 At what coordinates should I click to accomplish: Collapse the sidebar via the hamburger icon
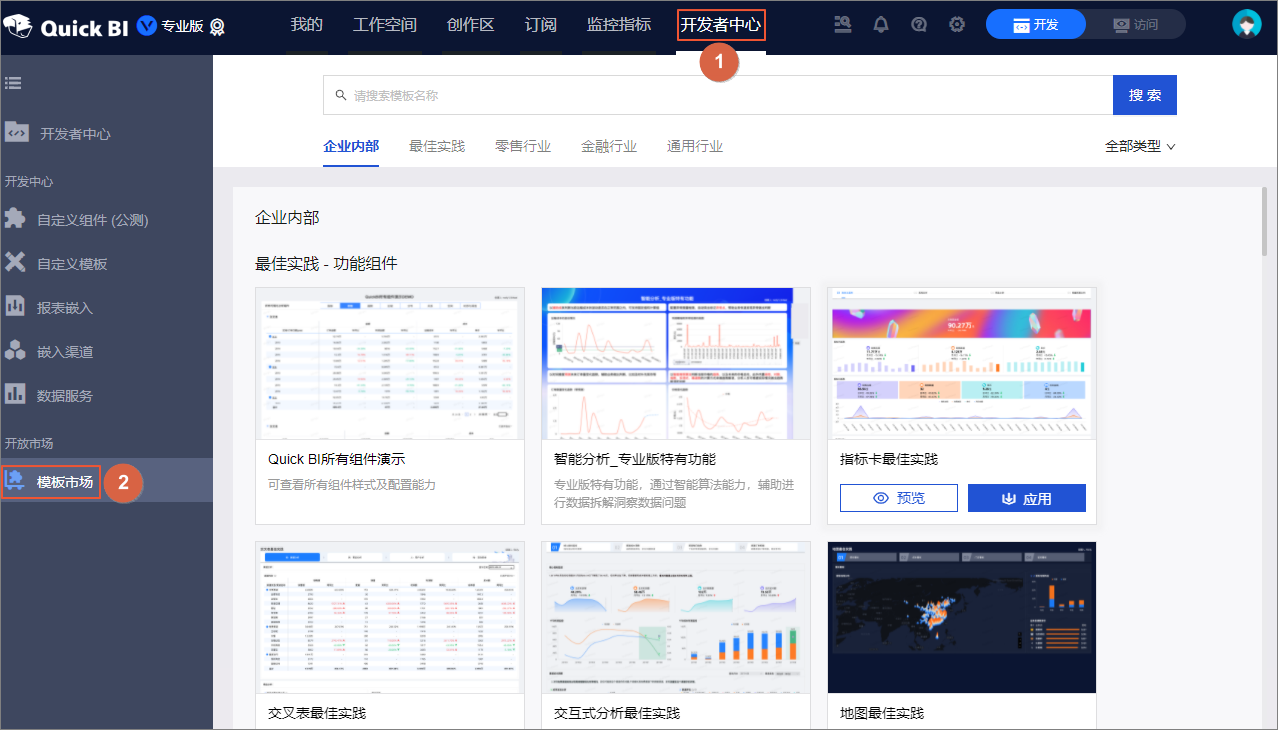pos(13,84)
